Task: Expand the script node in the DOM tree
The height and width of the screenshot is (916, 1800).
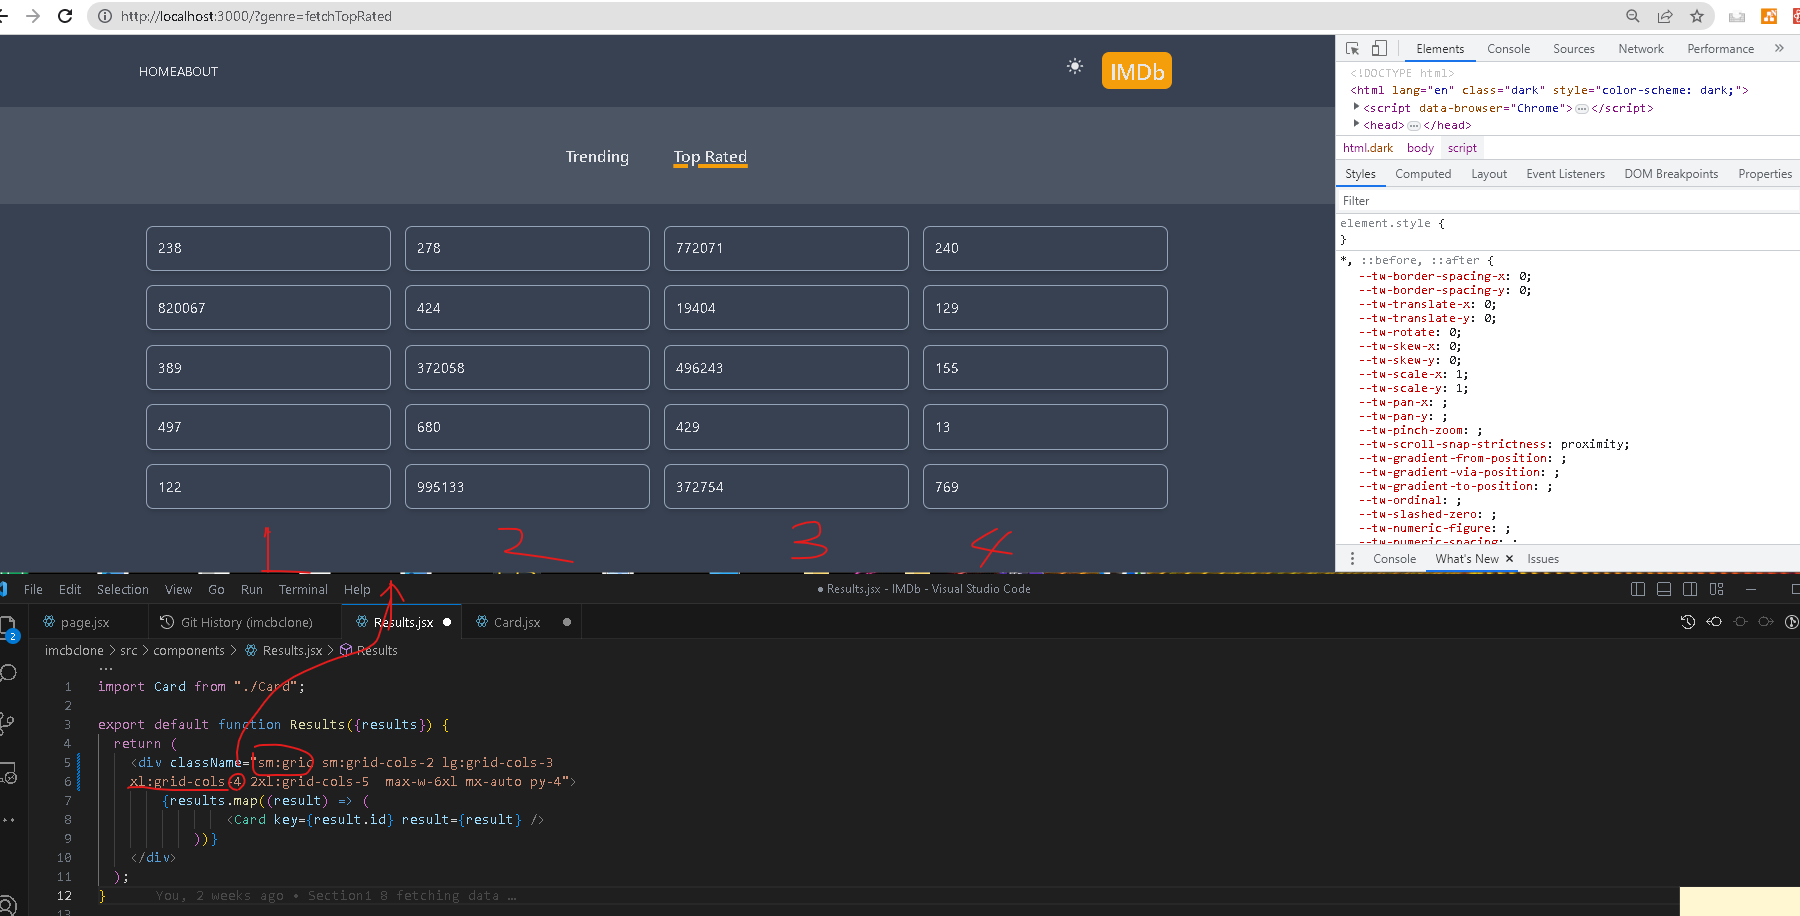Action: coord(1357,107)
